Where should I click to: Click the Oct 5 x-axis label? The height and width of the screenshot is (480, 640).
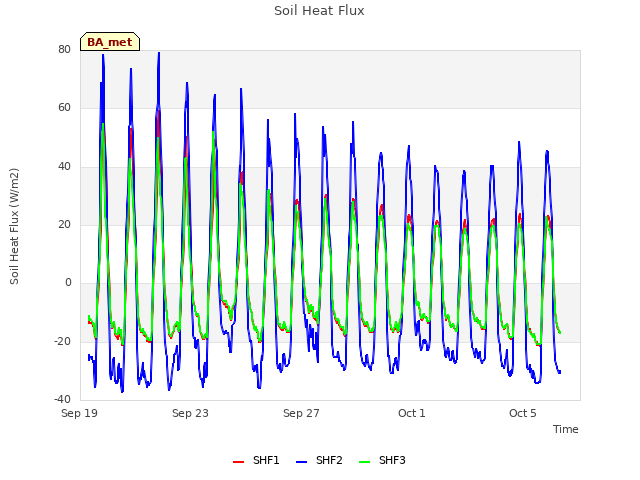pos(522,413)
